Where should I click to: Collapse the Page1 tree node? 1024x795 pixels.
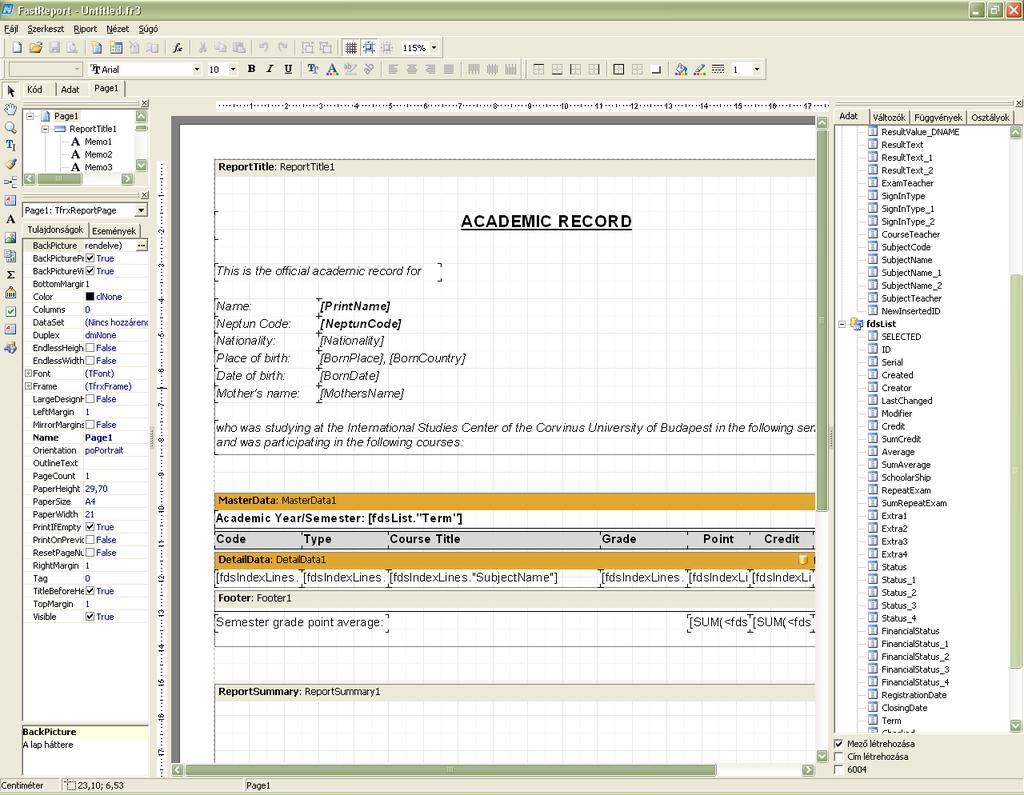pyautogui.click(x=30, y=116)
